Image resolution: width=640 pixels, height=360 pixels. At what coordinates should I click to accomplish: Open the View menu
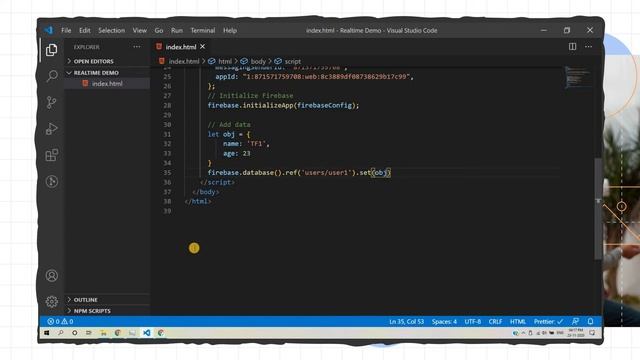pyautogui.click(x=139, y=30)
